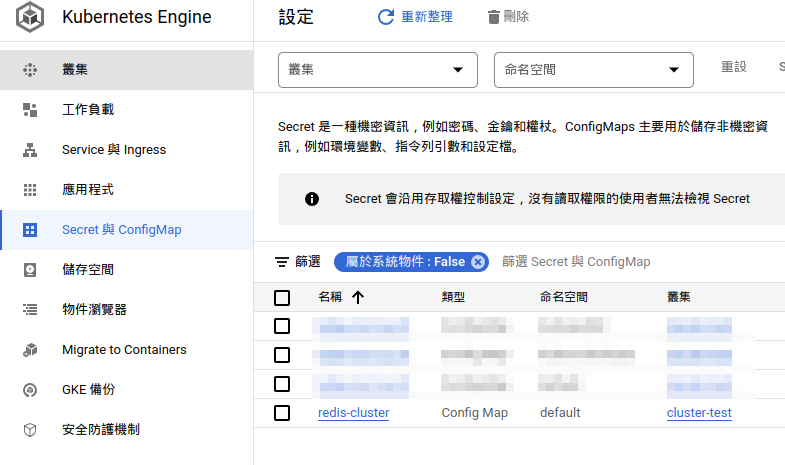
Task: Click the trash can delete icon
Action: pyautogui.click(x=494, y=17)
